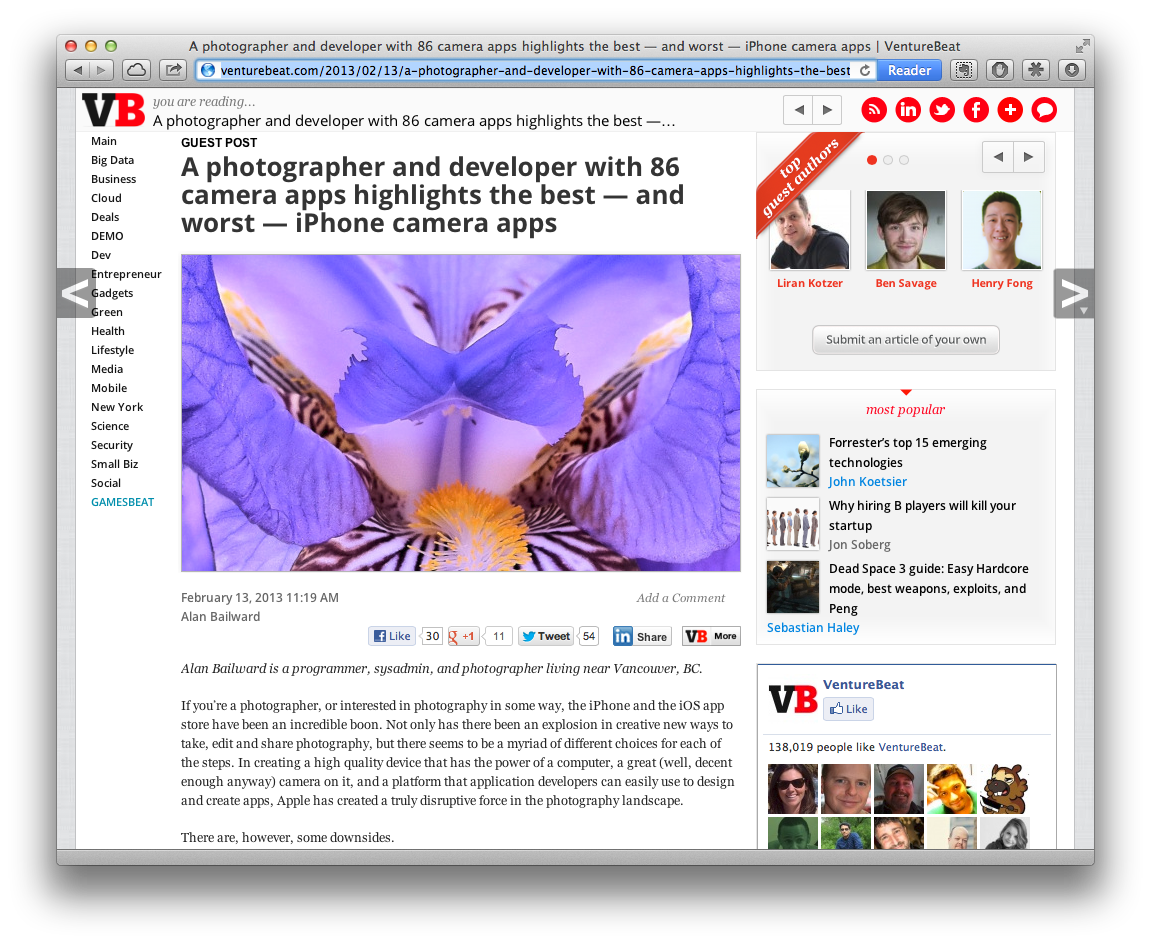The height and width of the screenshot is (944, 1151).
Task: Click the Tweet button
Action: tap(546, 636)
